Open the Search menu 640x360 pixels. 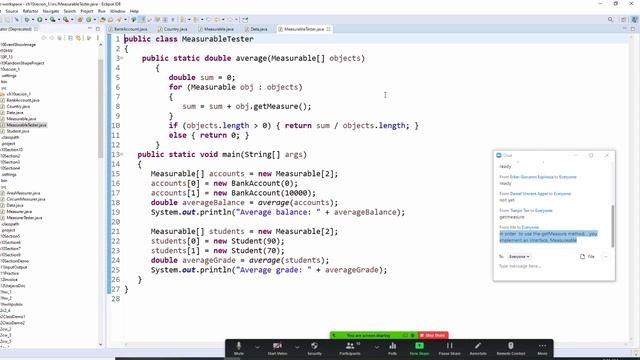pyautogui.click(x=70, y=11)
